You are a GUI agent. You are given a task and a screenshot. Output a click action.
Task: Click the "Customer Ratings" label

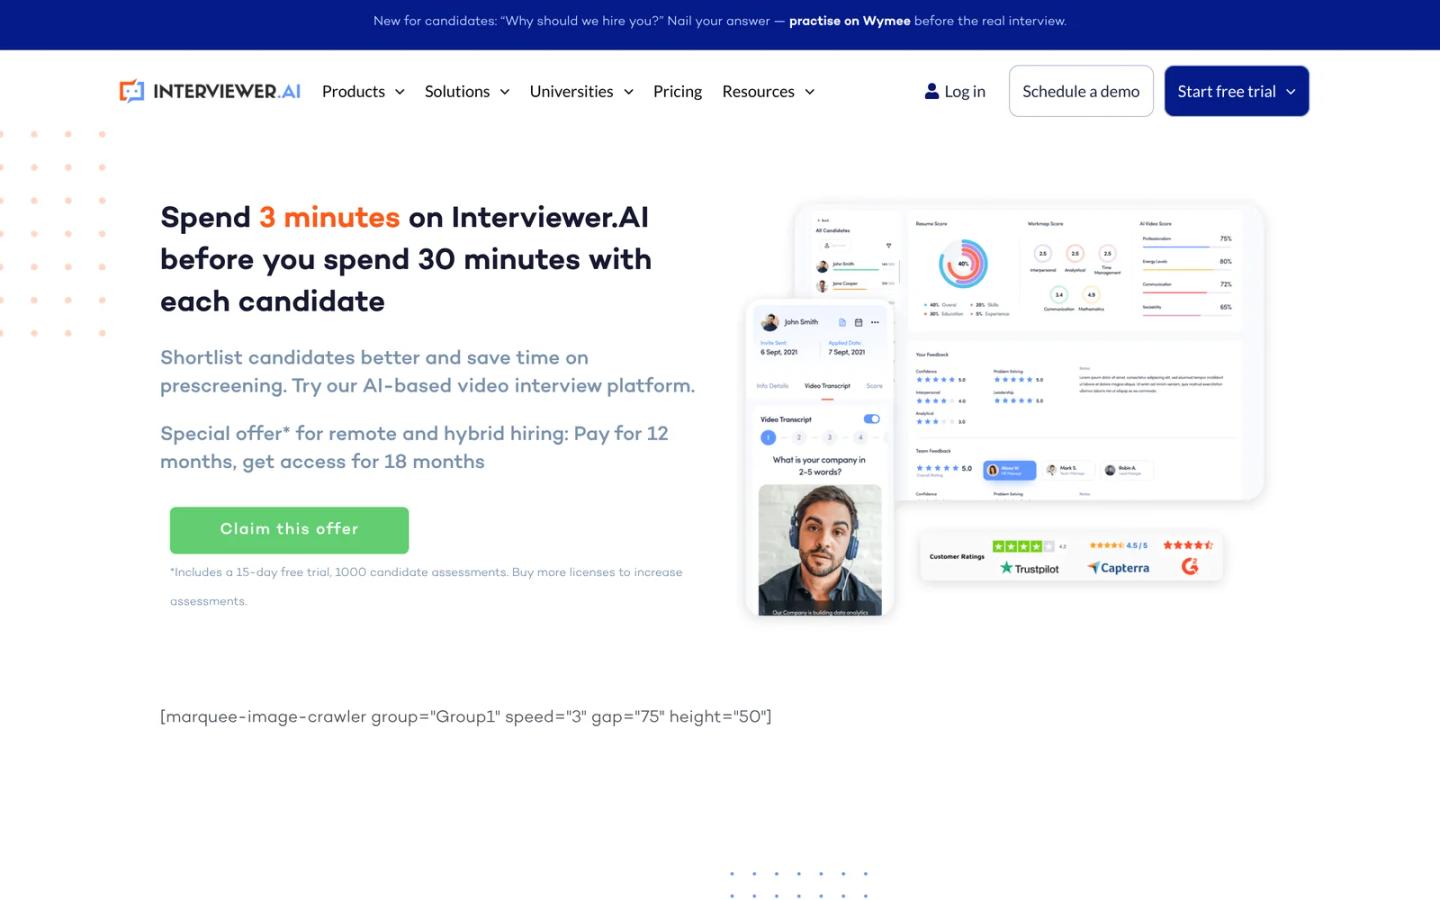(x=957, y=557)
